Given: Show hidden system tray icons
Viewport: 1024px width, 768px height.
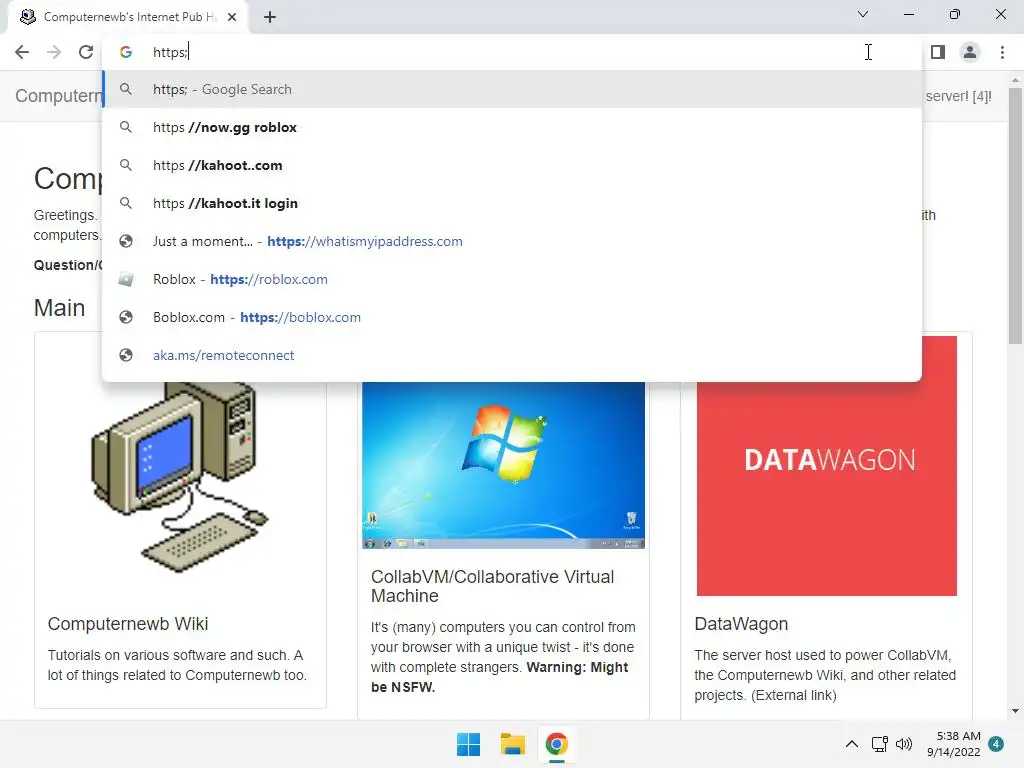Looking at the screenshot, I should 852,744.
